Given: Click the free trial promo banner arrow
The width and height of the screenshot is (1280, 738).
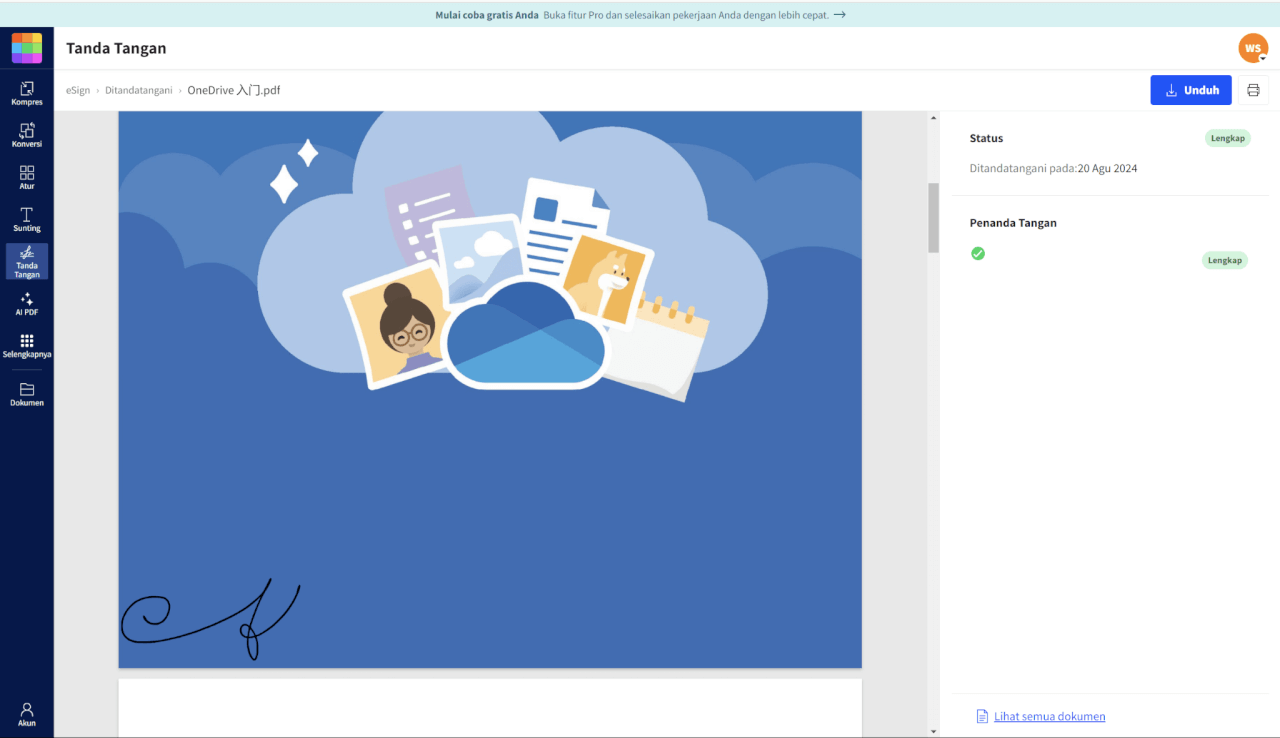Looking at the screenshot, I should pos(840,15).
